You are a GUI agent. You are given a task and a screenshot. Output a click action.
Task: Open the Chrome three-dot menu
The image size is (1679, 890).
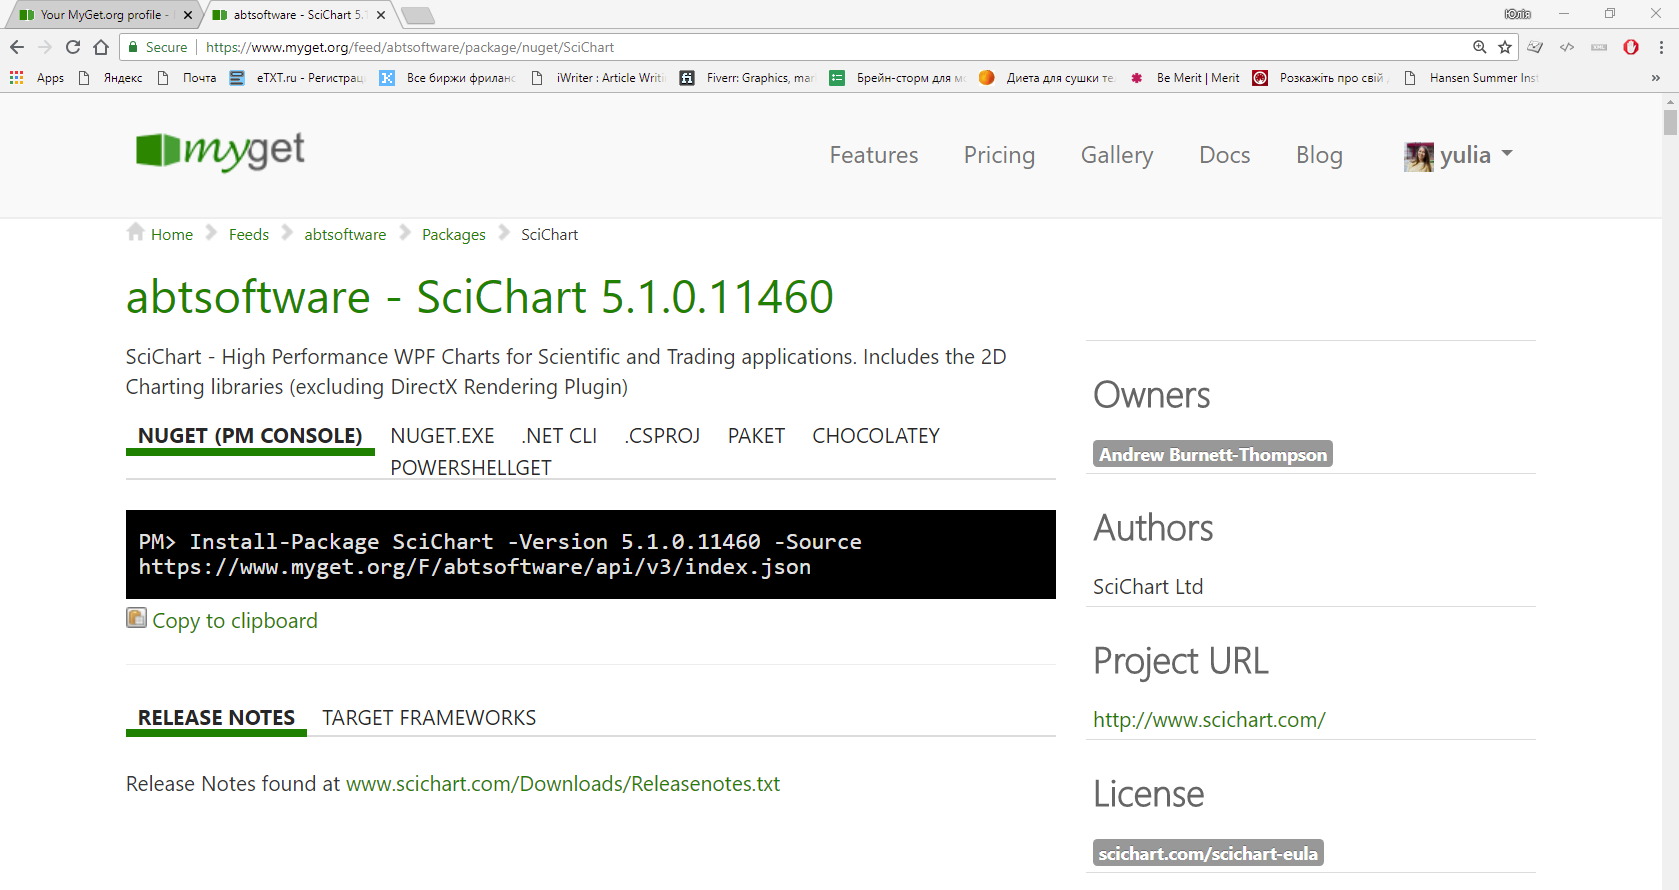[1661, 47]
